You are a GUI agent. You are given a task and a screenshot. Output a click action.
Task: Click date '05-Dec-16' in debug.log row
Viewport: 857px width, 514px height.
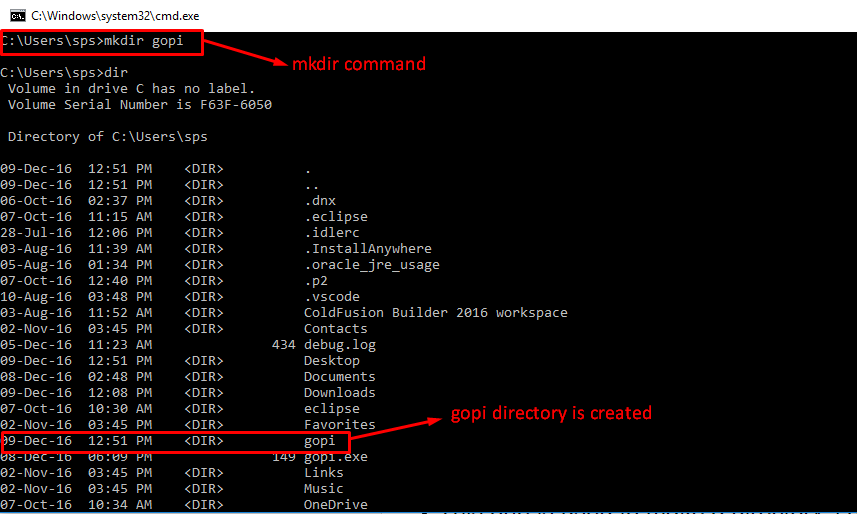36,344
